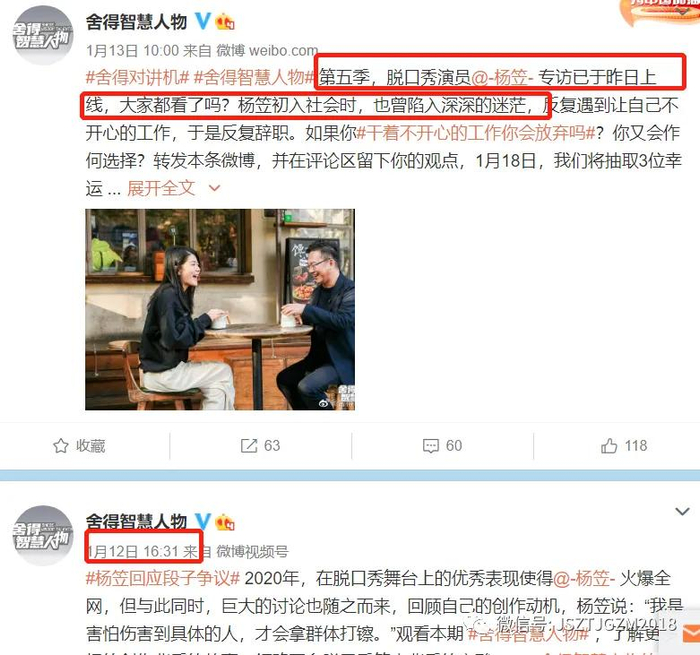700x655 pixels.
Task: Open hashtag #干着不开心的工作你会放弃吗#
Action: 476,133
